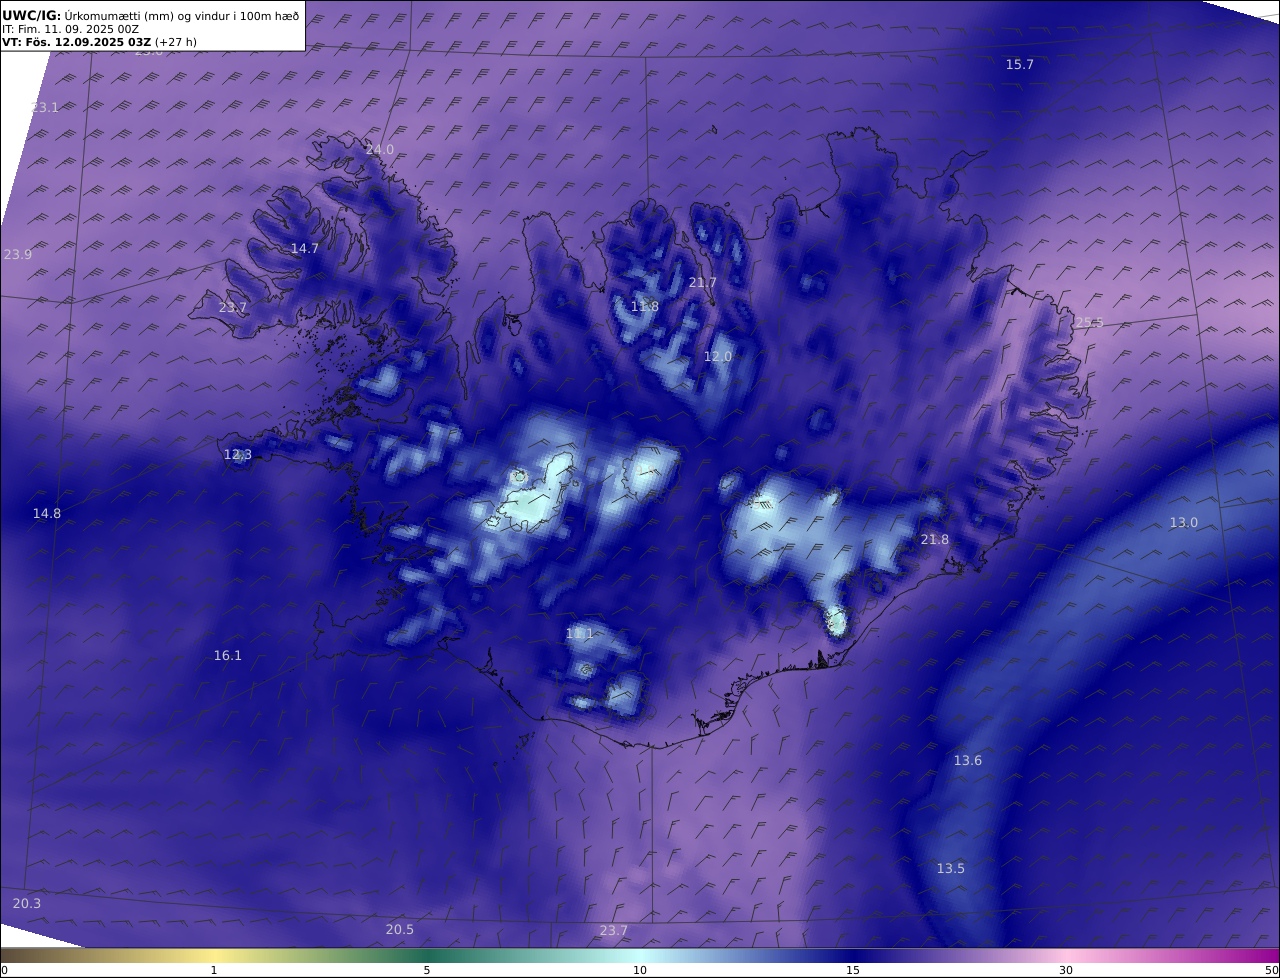Select the 23.9 value label

pyautogui.click(x=17, y=255)
